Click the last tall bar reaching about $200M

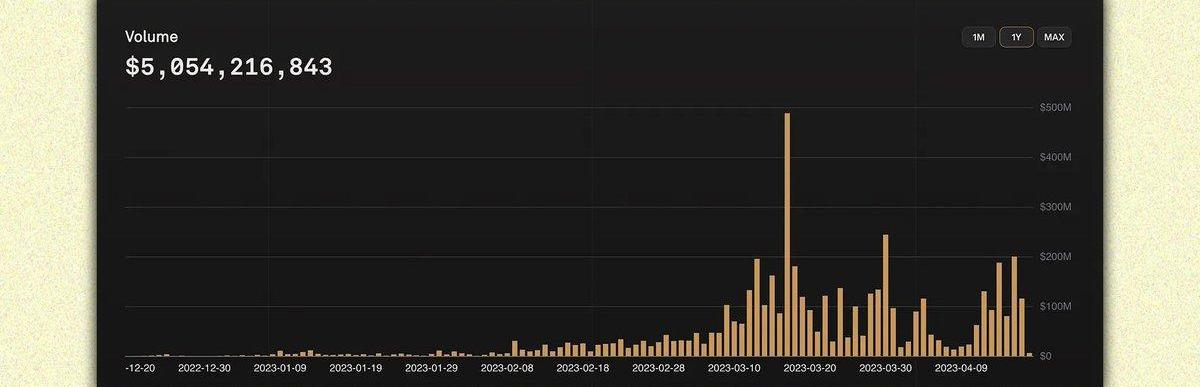(1014, 306)
